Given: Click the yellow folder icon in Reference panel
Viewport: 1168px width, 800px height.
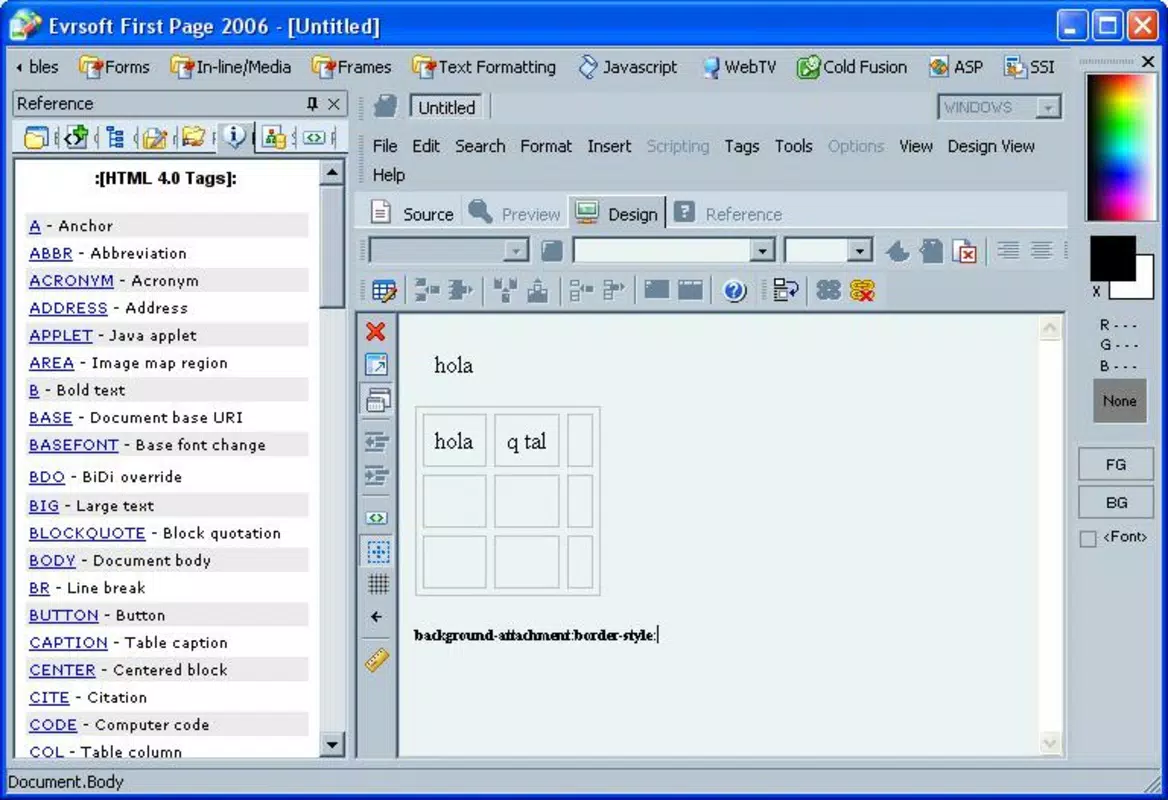Looking at the screenshot, I should 36,138.
